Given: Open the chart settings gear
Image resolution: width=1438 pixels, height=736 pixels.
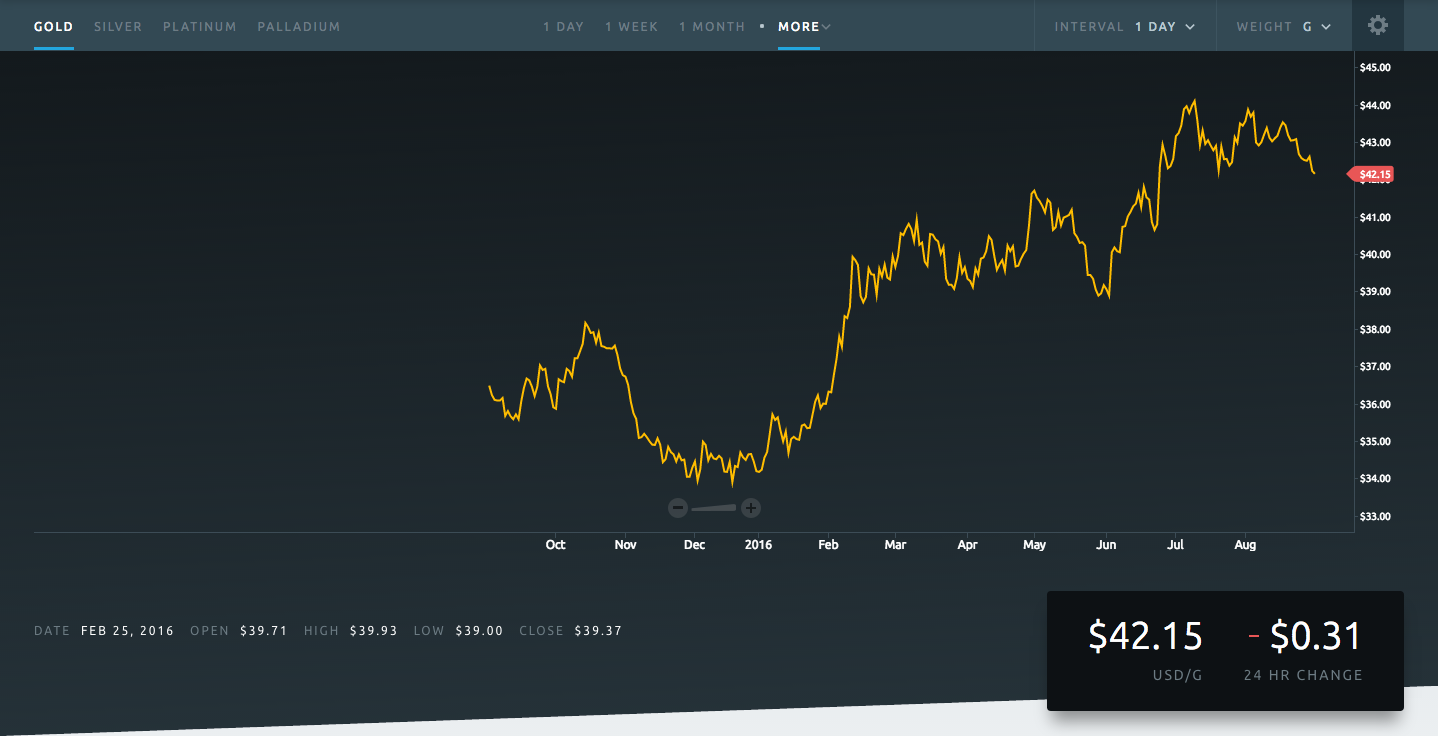Looking at the screenshot, I should click(x=1377, y=25).
